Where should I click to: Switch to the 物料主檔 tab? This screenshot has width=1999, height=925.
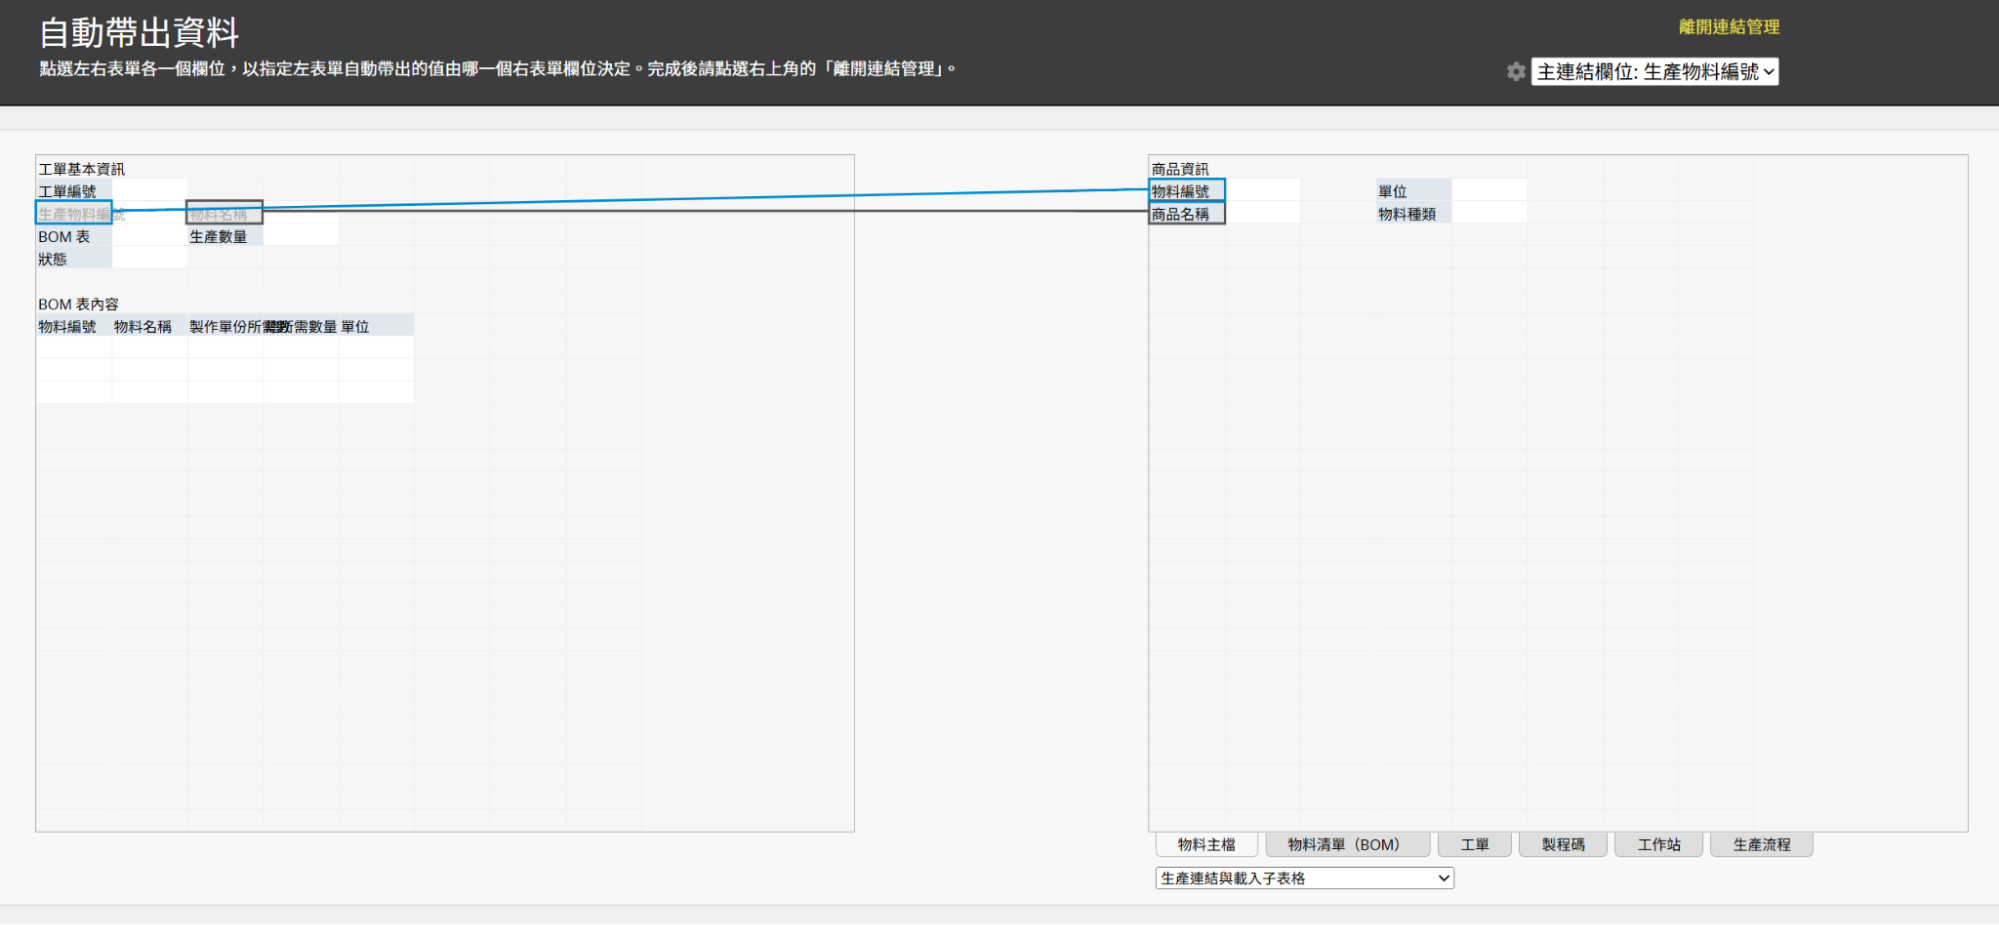[x=1206, y=845]
